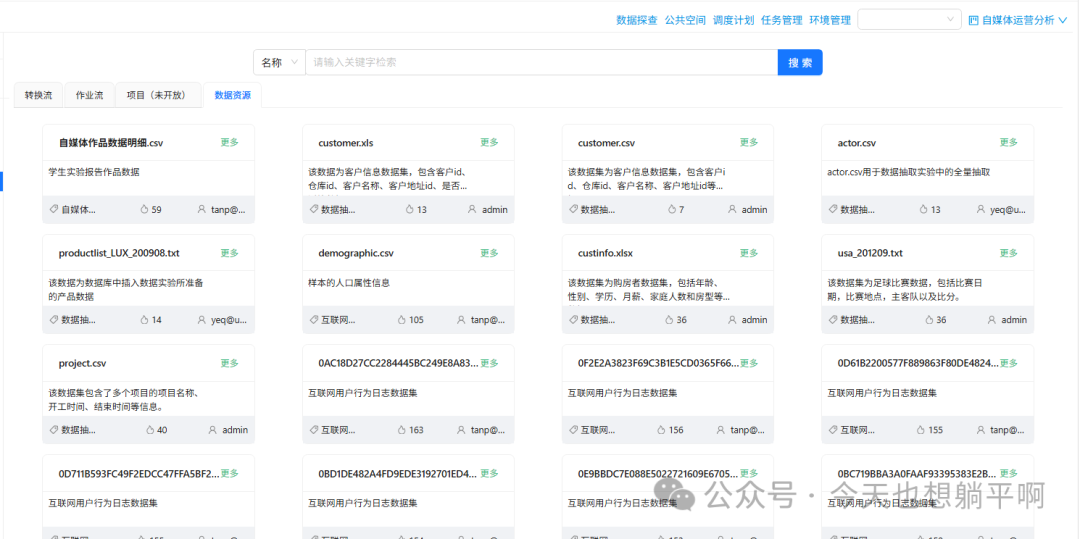Click the 样本的人口属性信息 description text
Image resolution: width=1080 pixels, height=539 pixels.
349,282
